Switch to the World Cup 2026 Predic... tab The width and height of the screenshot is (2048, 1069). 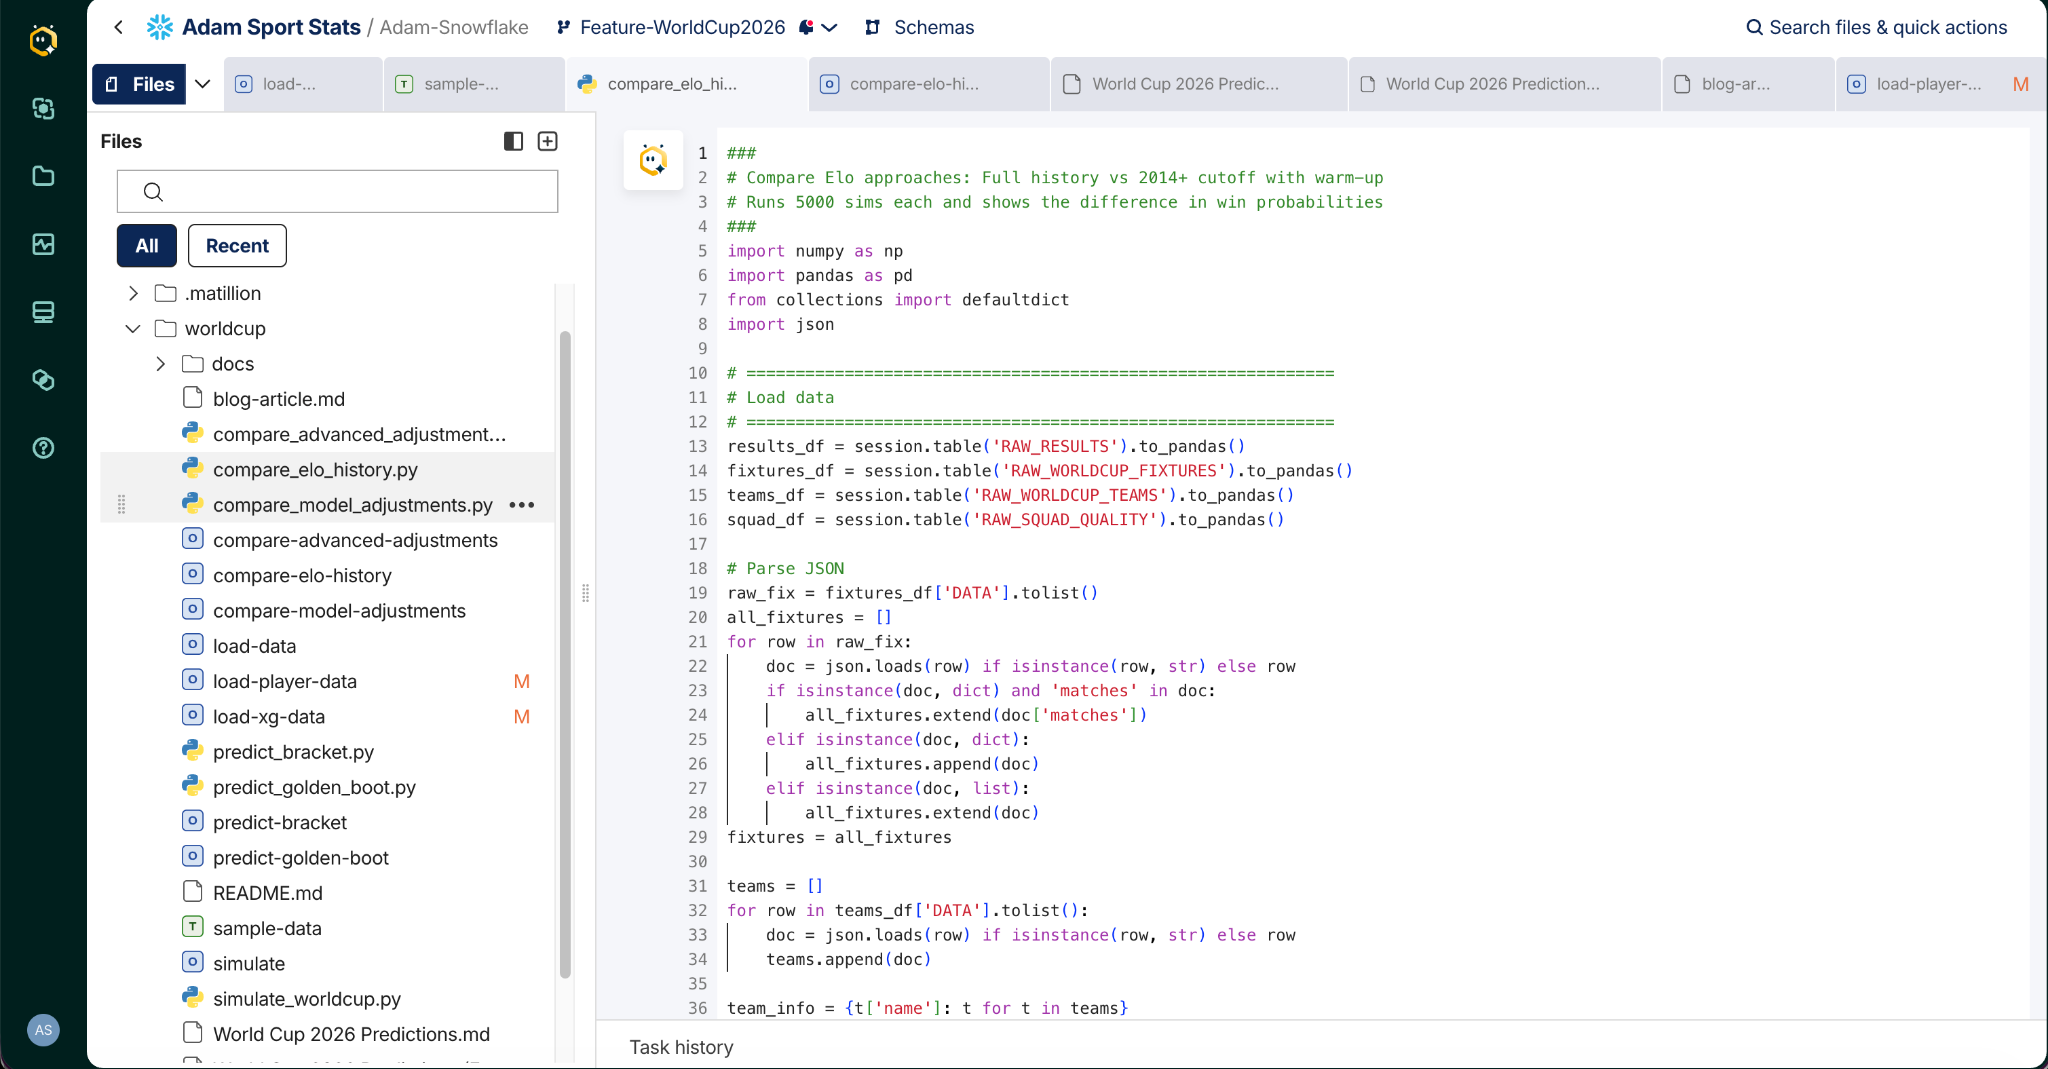coord(1198,84)
